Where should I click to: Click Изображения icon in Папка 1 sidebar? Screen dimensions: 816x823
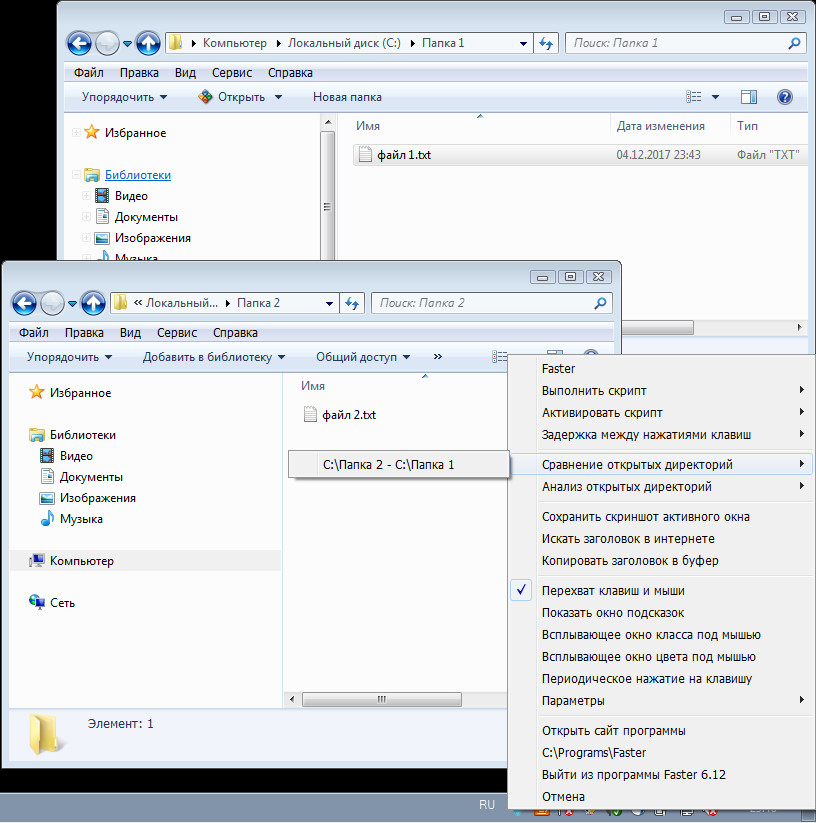point(102,238)
